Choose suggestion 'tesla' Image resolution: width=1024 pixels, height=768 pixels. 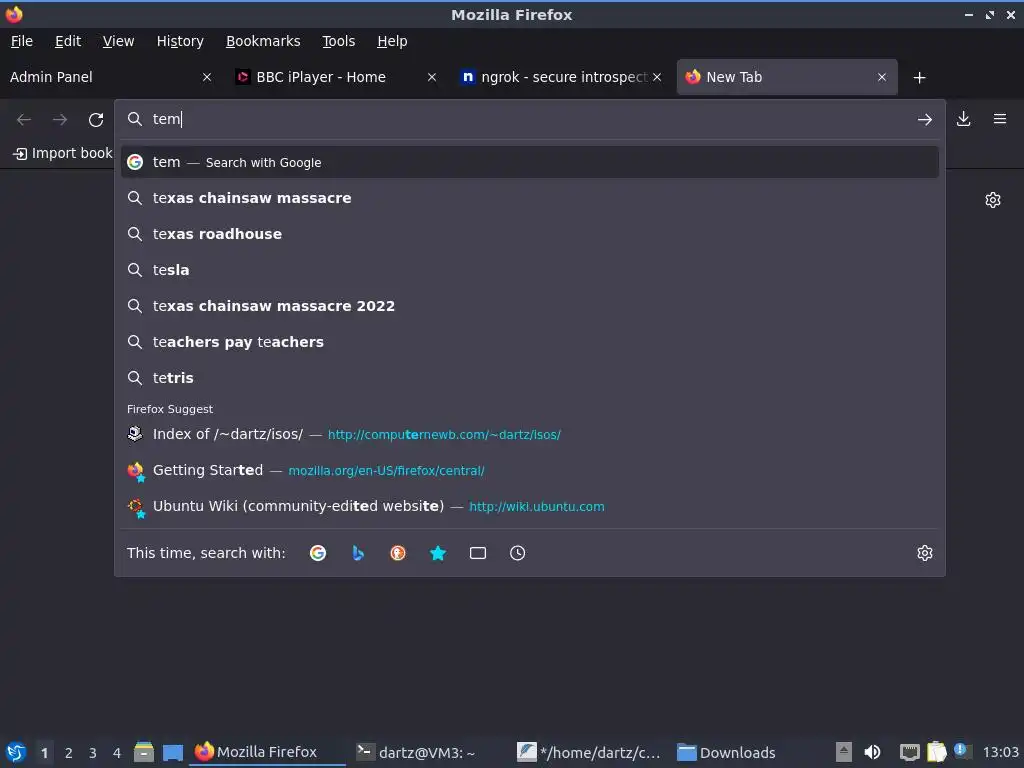(x=530, y=270)
